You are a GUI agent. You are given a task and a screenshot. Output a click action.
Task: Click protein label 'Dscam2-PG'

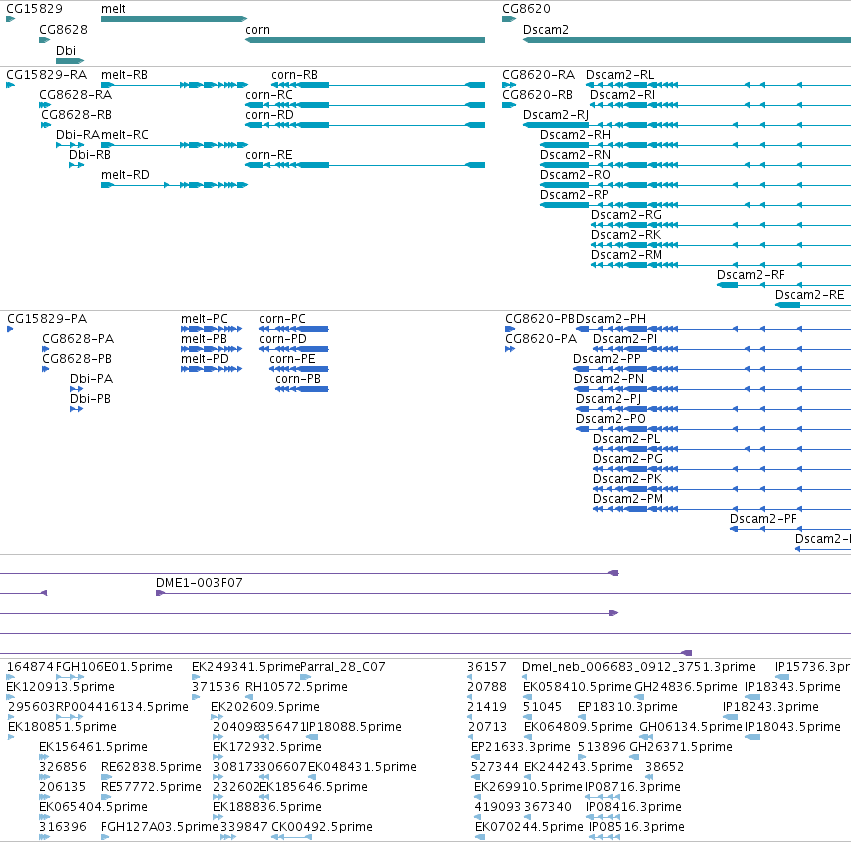pos(628,459)
